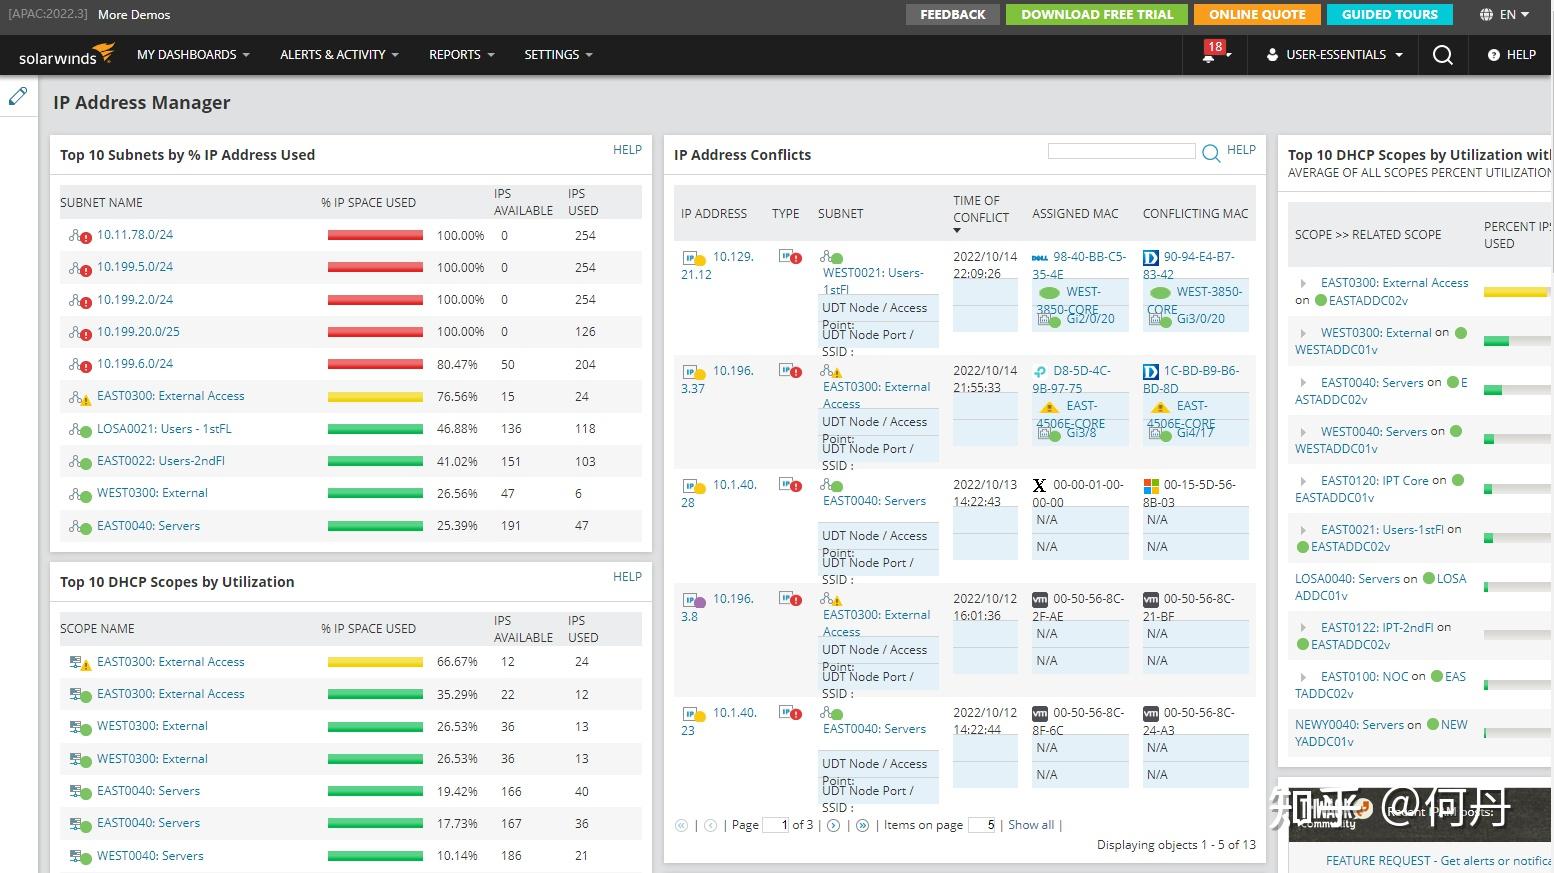
Task: Click DHCP scope icon for WEST0040: Servers
Action: (80, 857)
